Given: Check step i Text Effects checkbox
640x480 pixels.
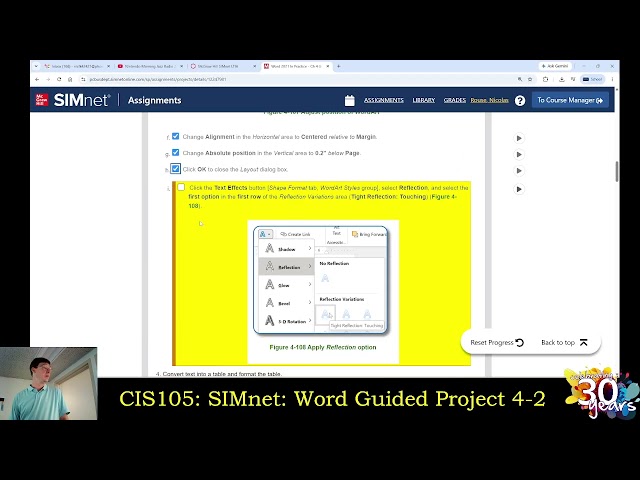Looking at the screenshot, I should (181, 187).
